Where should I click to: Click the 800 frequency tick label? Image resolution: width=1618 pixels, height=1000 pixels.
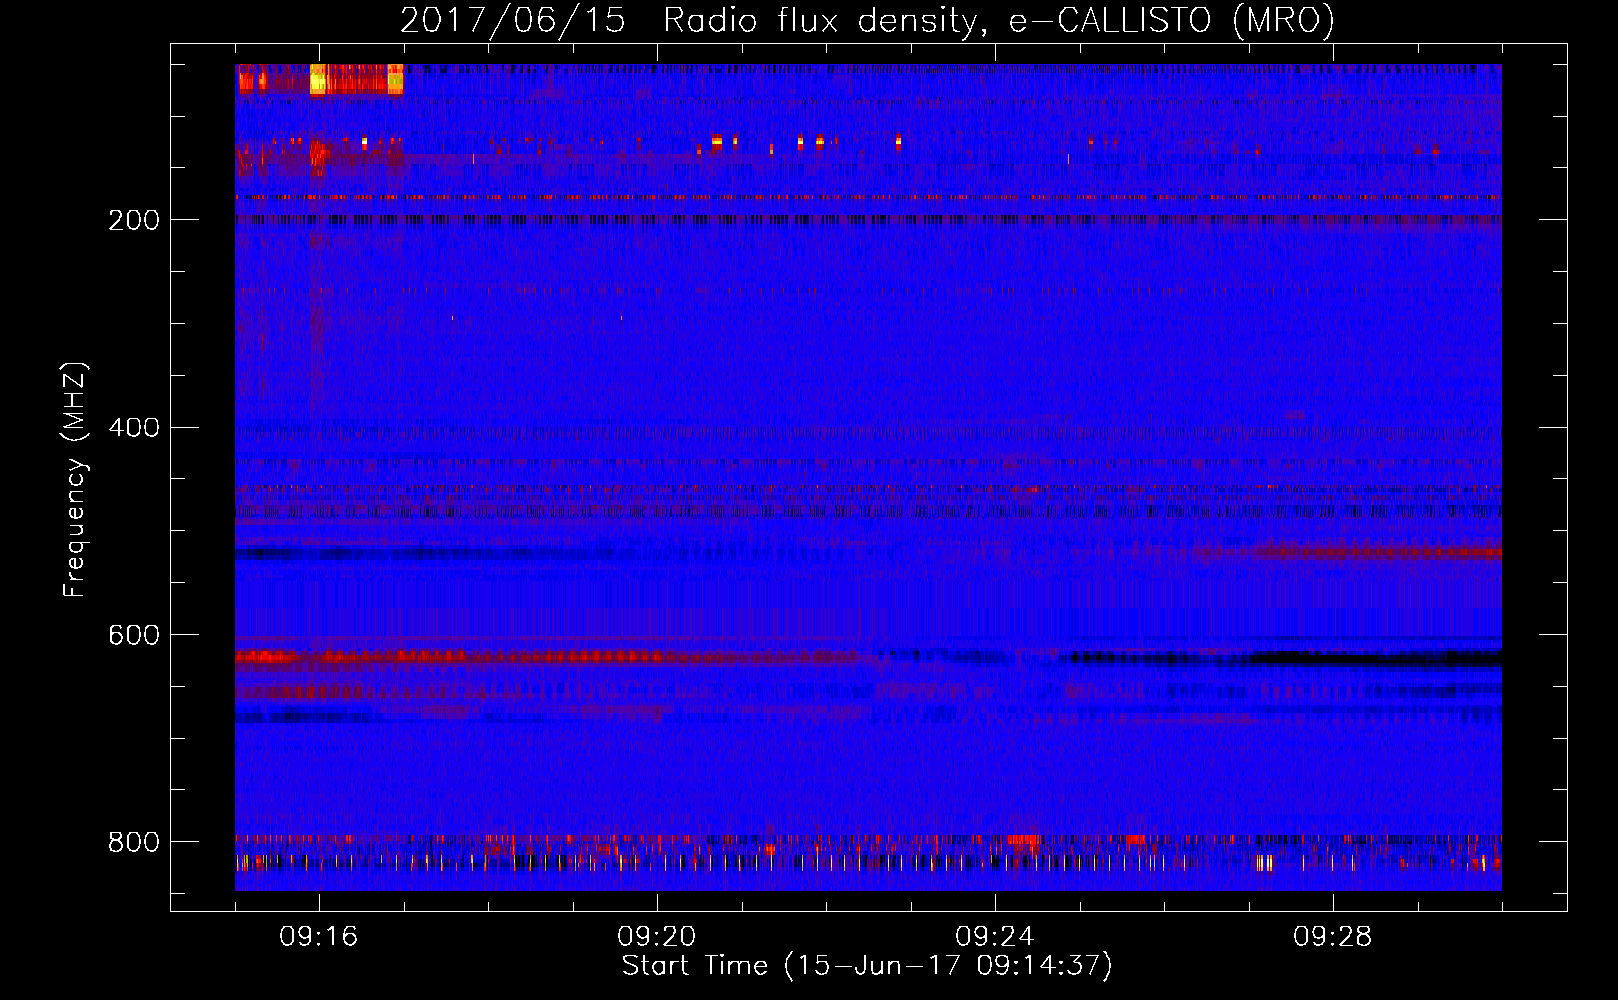pos(134,843)
